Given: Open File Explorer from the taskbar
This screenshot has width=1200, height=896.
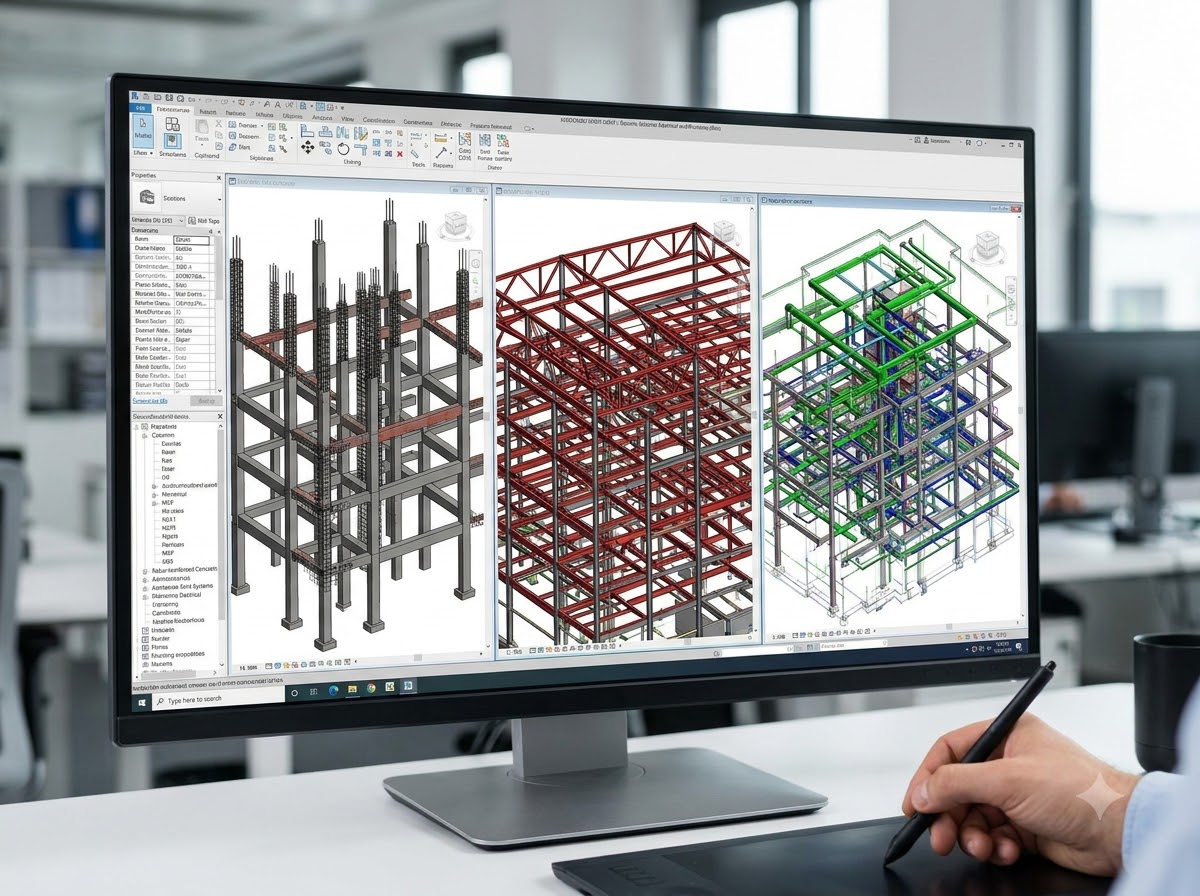Looking at the screenshot, I should [x=352, y=689].
